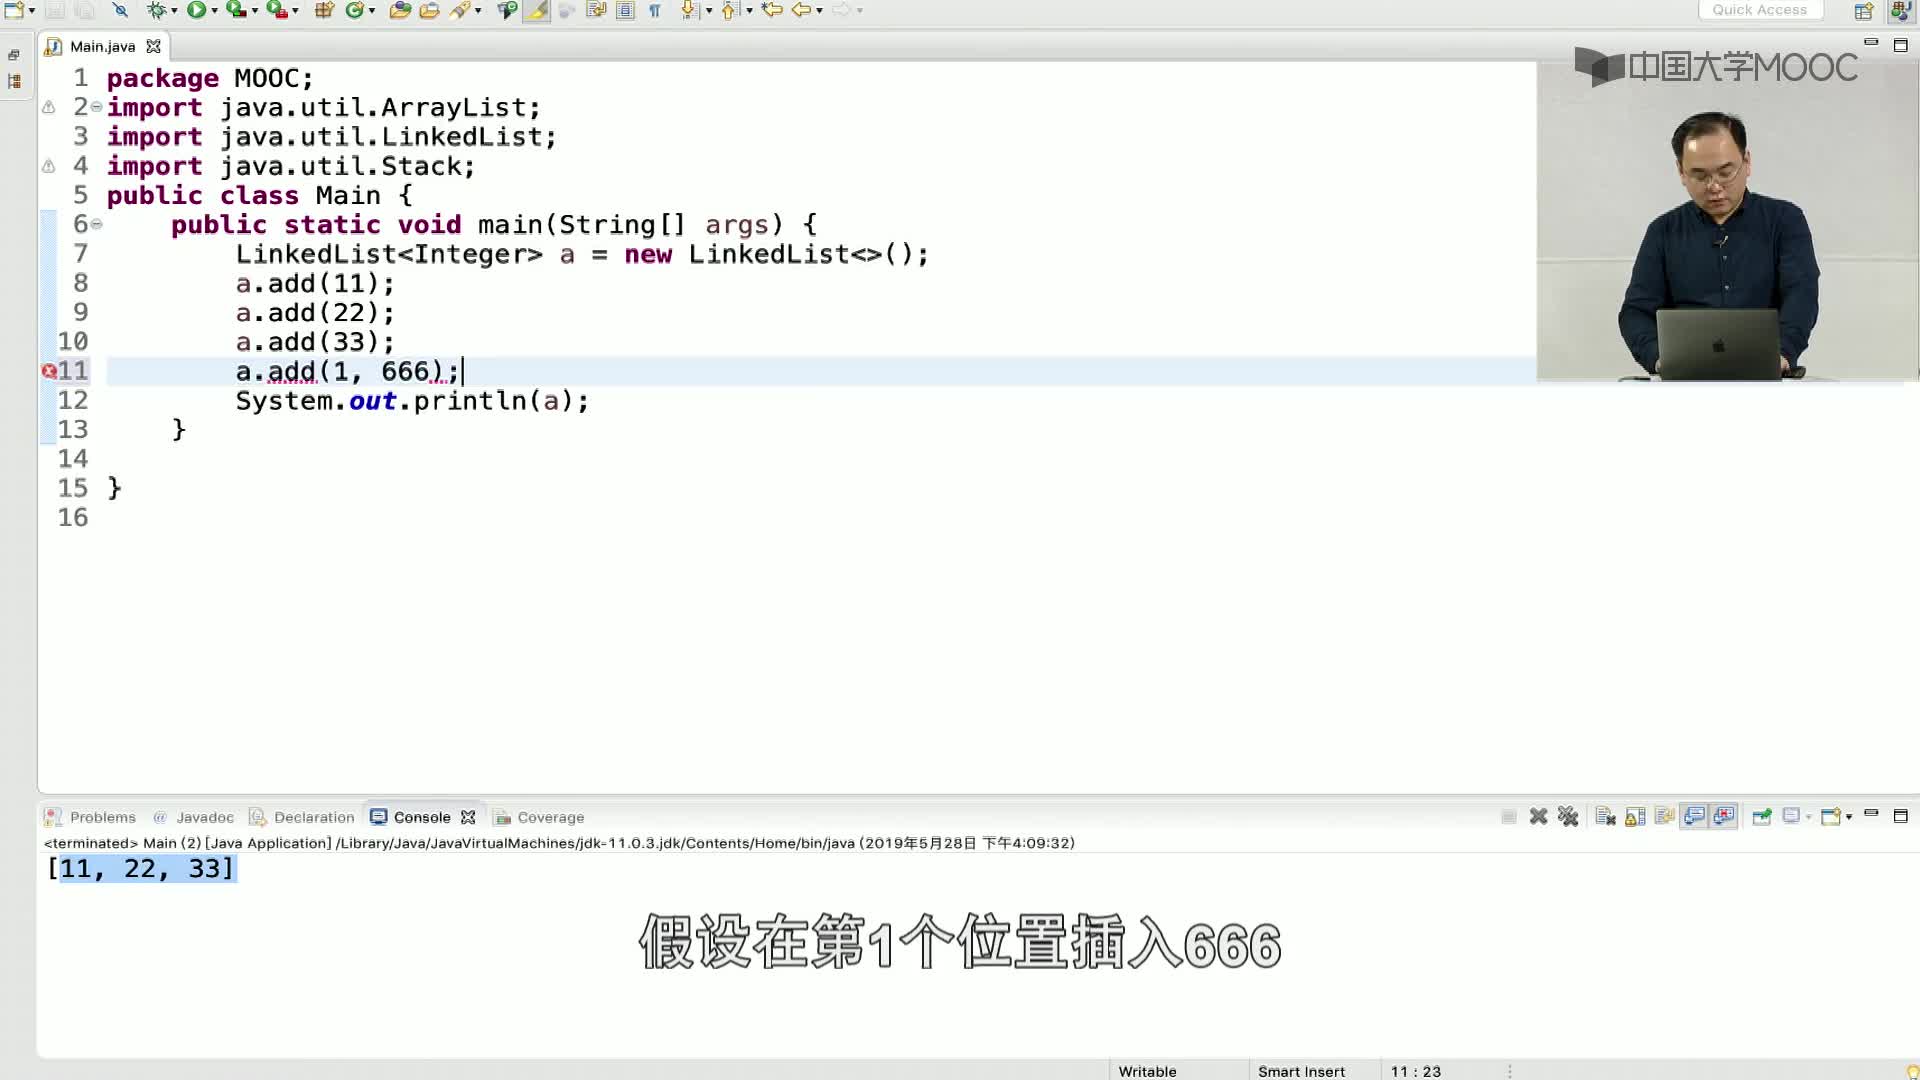Viewport: 1920px width, 1080px height.
Task: Click the import java.util.Stack; line
Action: [x=290, y=166]
